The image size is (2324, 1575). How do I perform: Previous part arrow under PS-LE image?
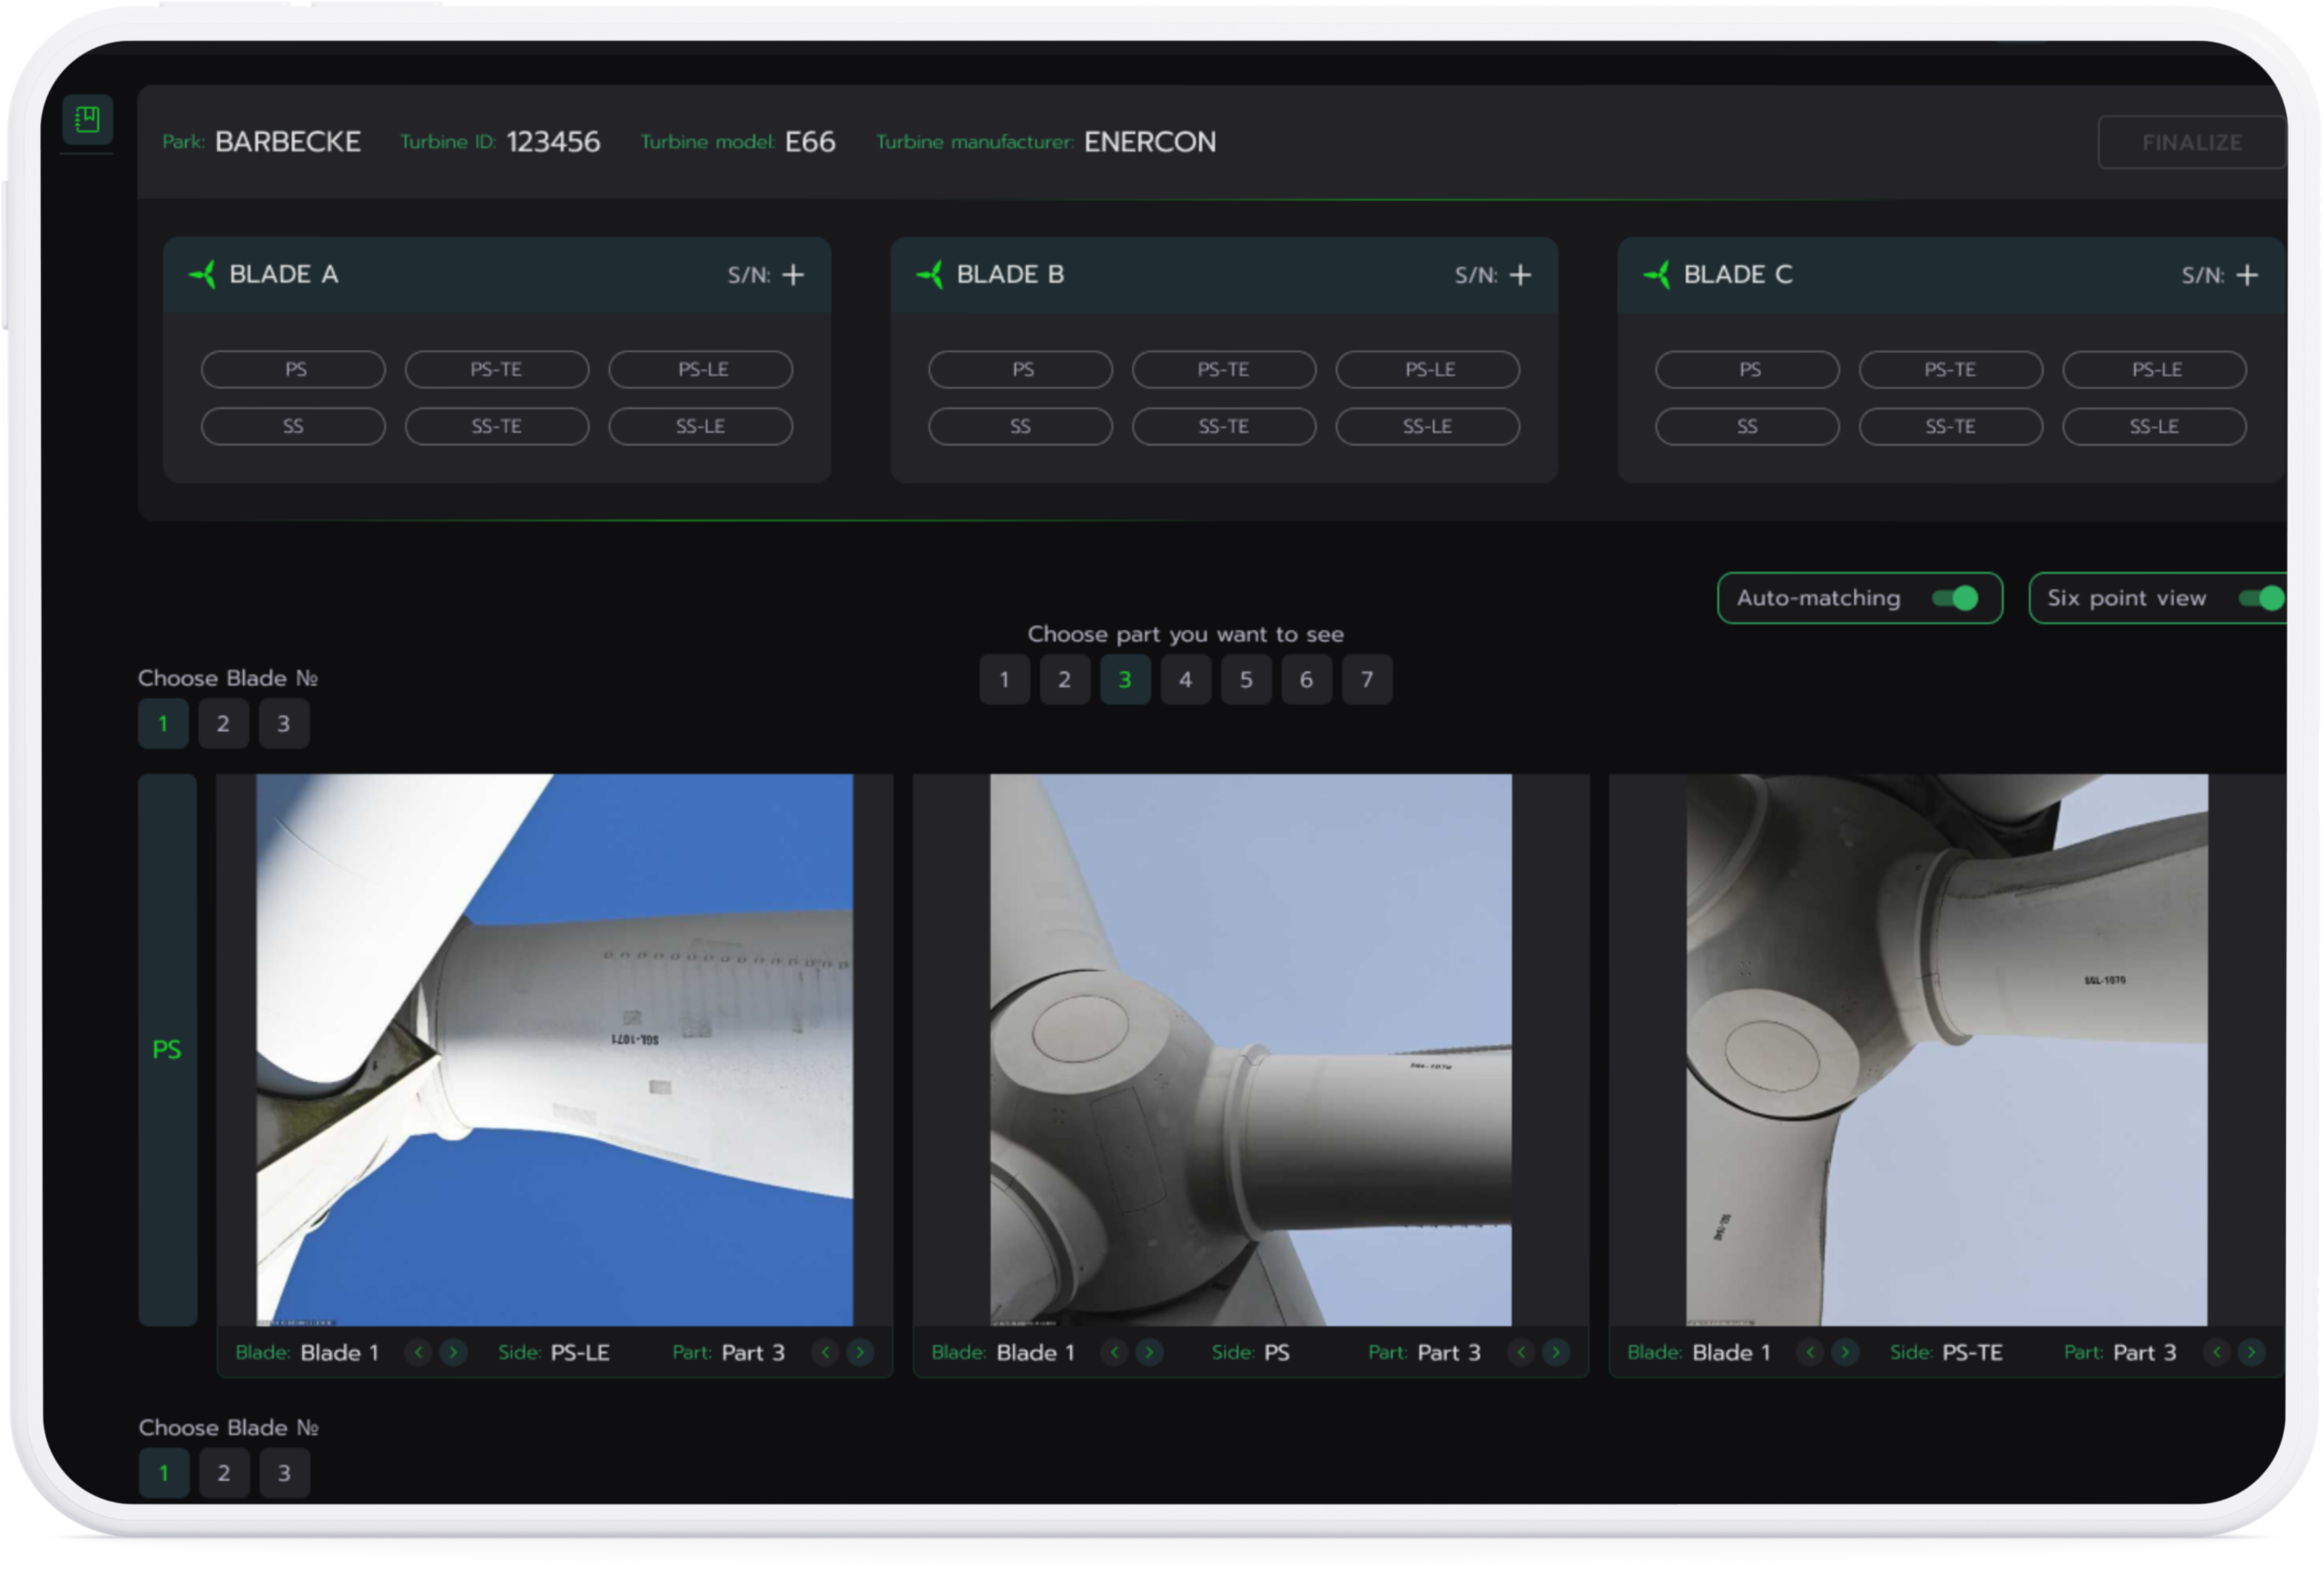coord(825,1352)
